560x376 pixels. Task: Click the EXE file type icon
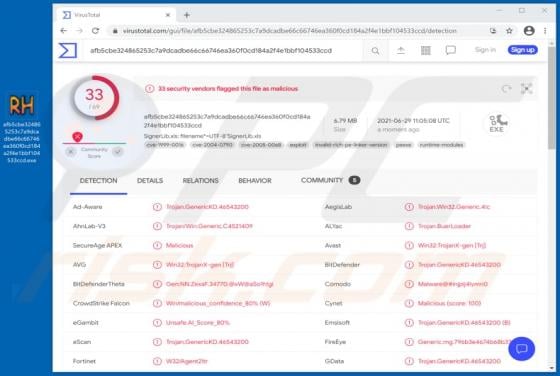coord(498,124)
